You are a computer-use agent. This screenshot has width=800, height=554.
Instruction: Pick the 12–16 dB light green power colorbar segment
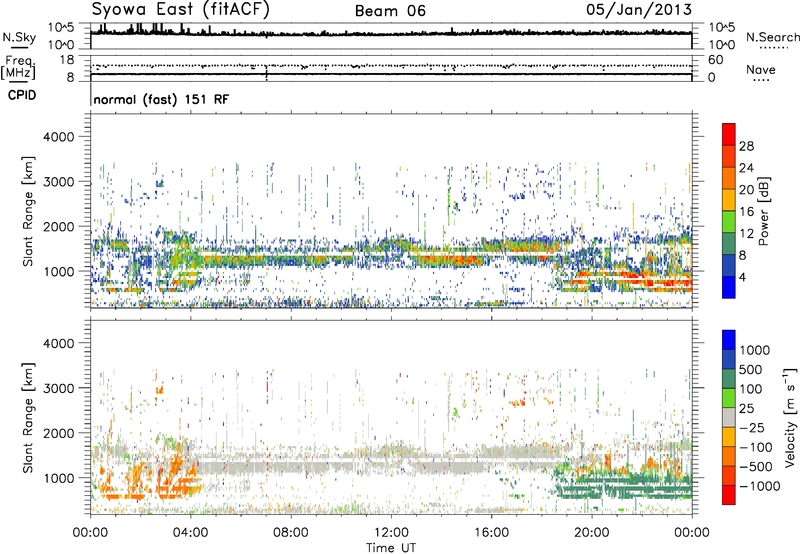click(x=729, y=222)
